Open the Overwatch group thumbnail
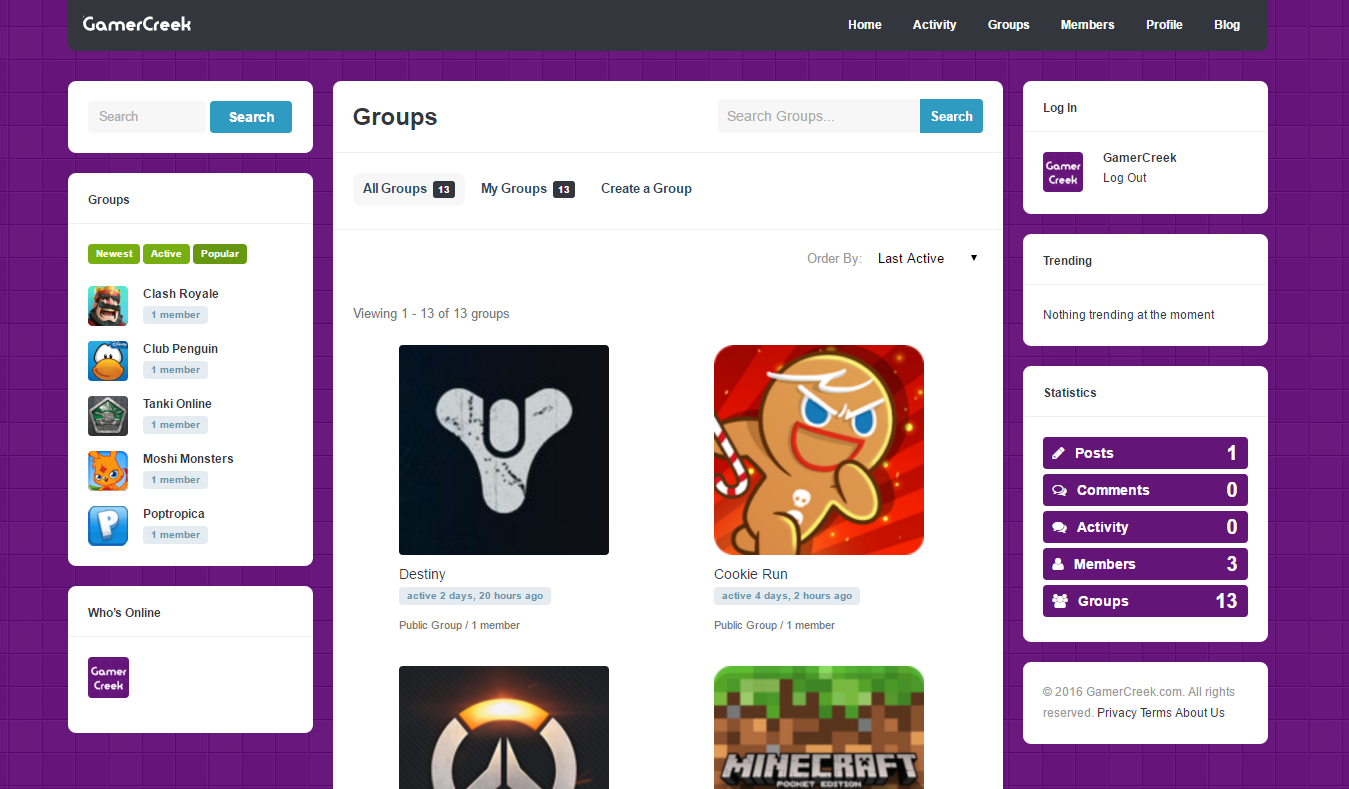The width and height of the screenshot is (1349, 789). tap(504, 727)
